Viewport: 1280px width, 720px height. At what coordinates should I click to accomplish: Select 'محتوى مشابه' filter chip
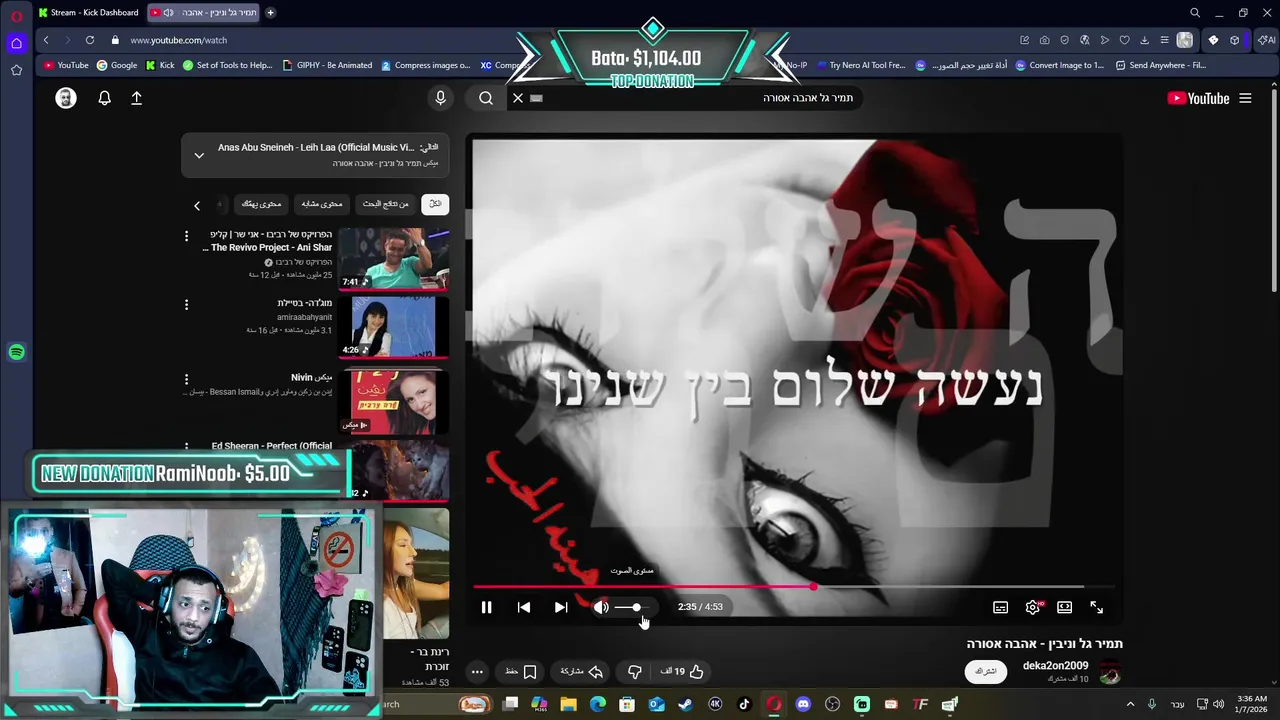(x=322, y=204)
